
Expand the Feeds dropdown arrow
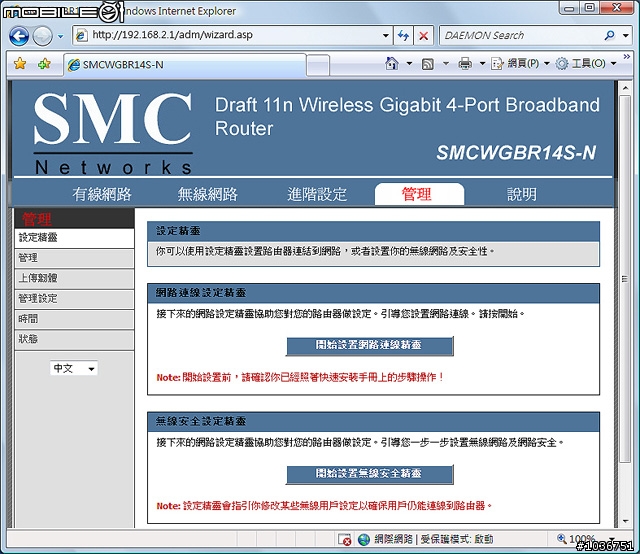pos(446,64)
